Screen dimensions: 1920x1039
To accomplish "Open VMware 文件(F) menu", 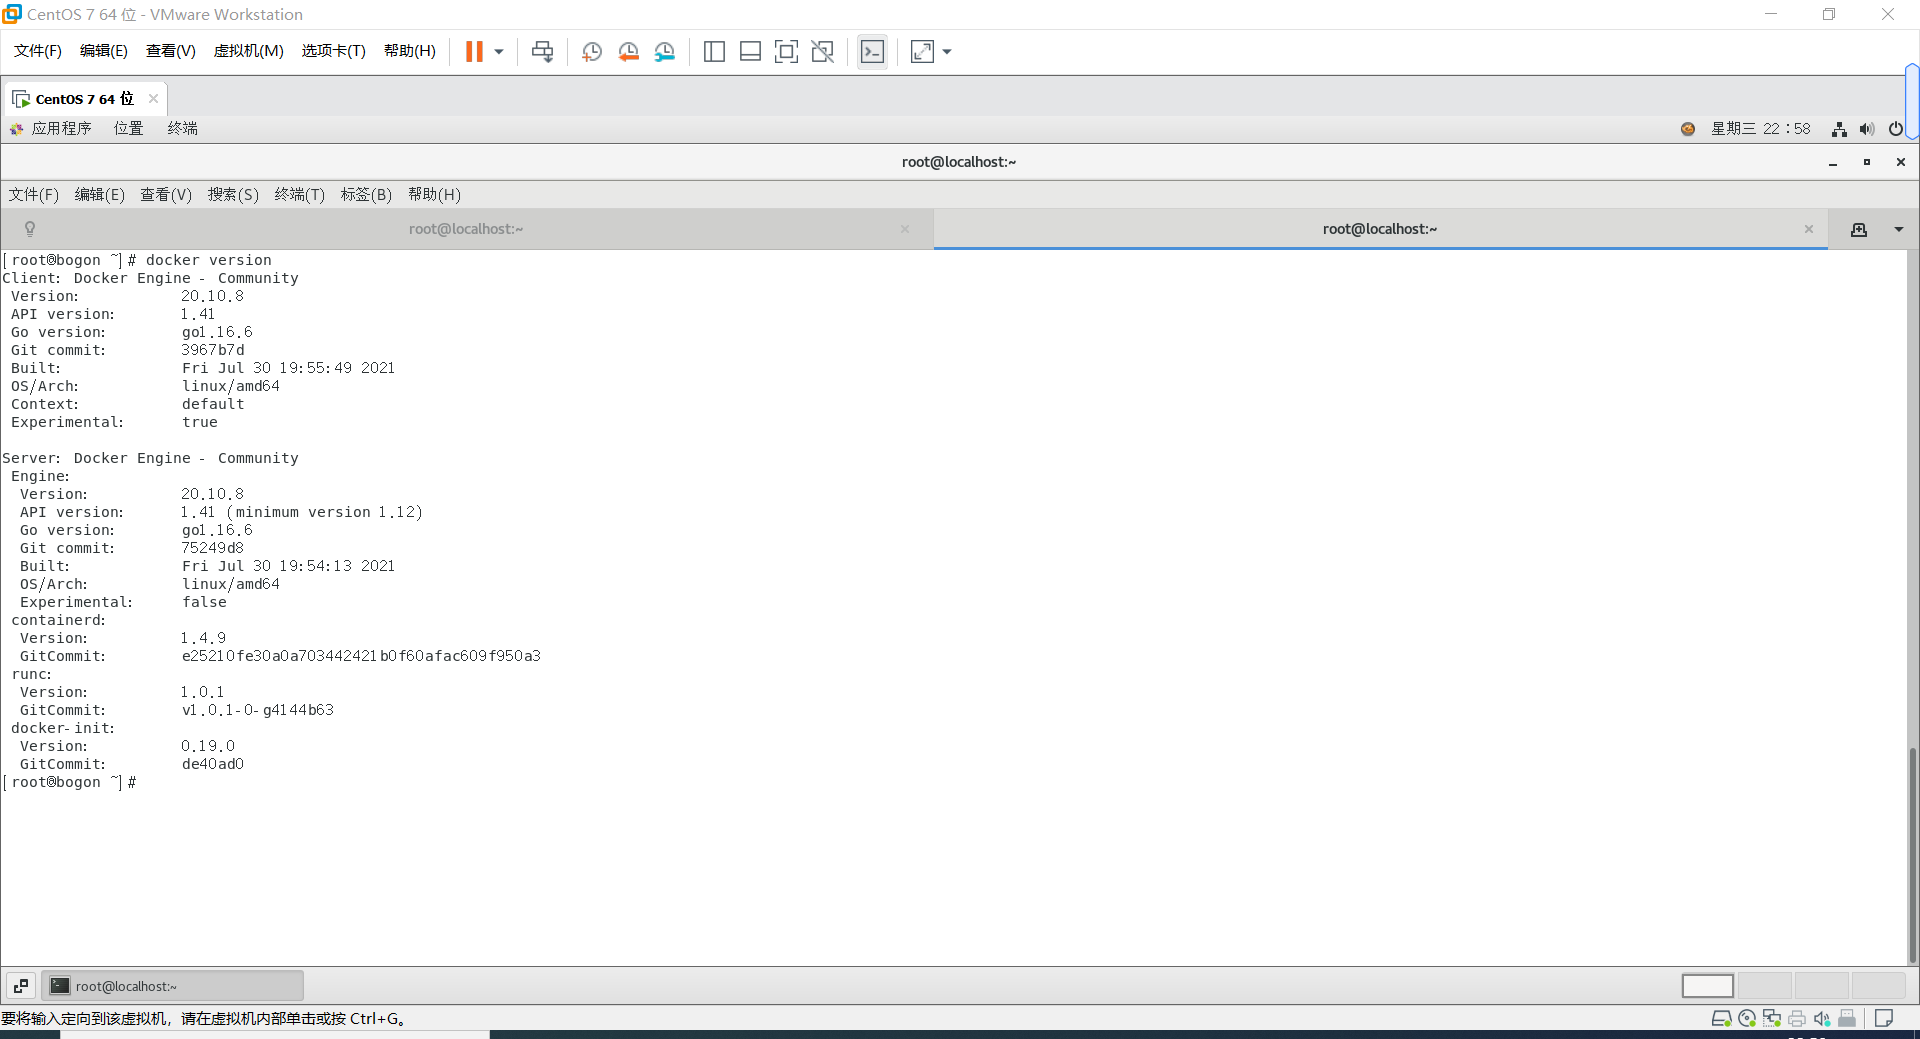I will (x=38, y=51).
